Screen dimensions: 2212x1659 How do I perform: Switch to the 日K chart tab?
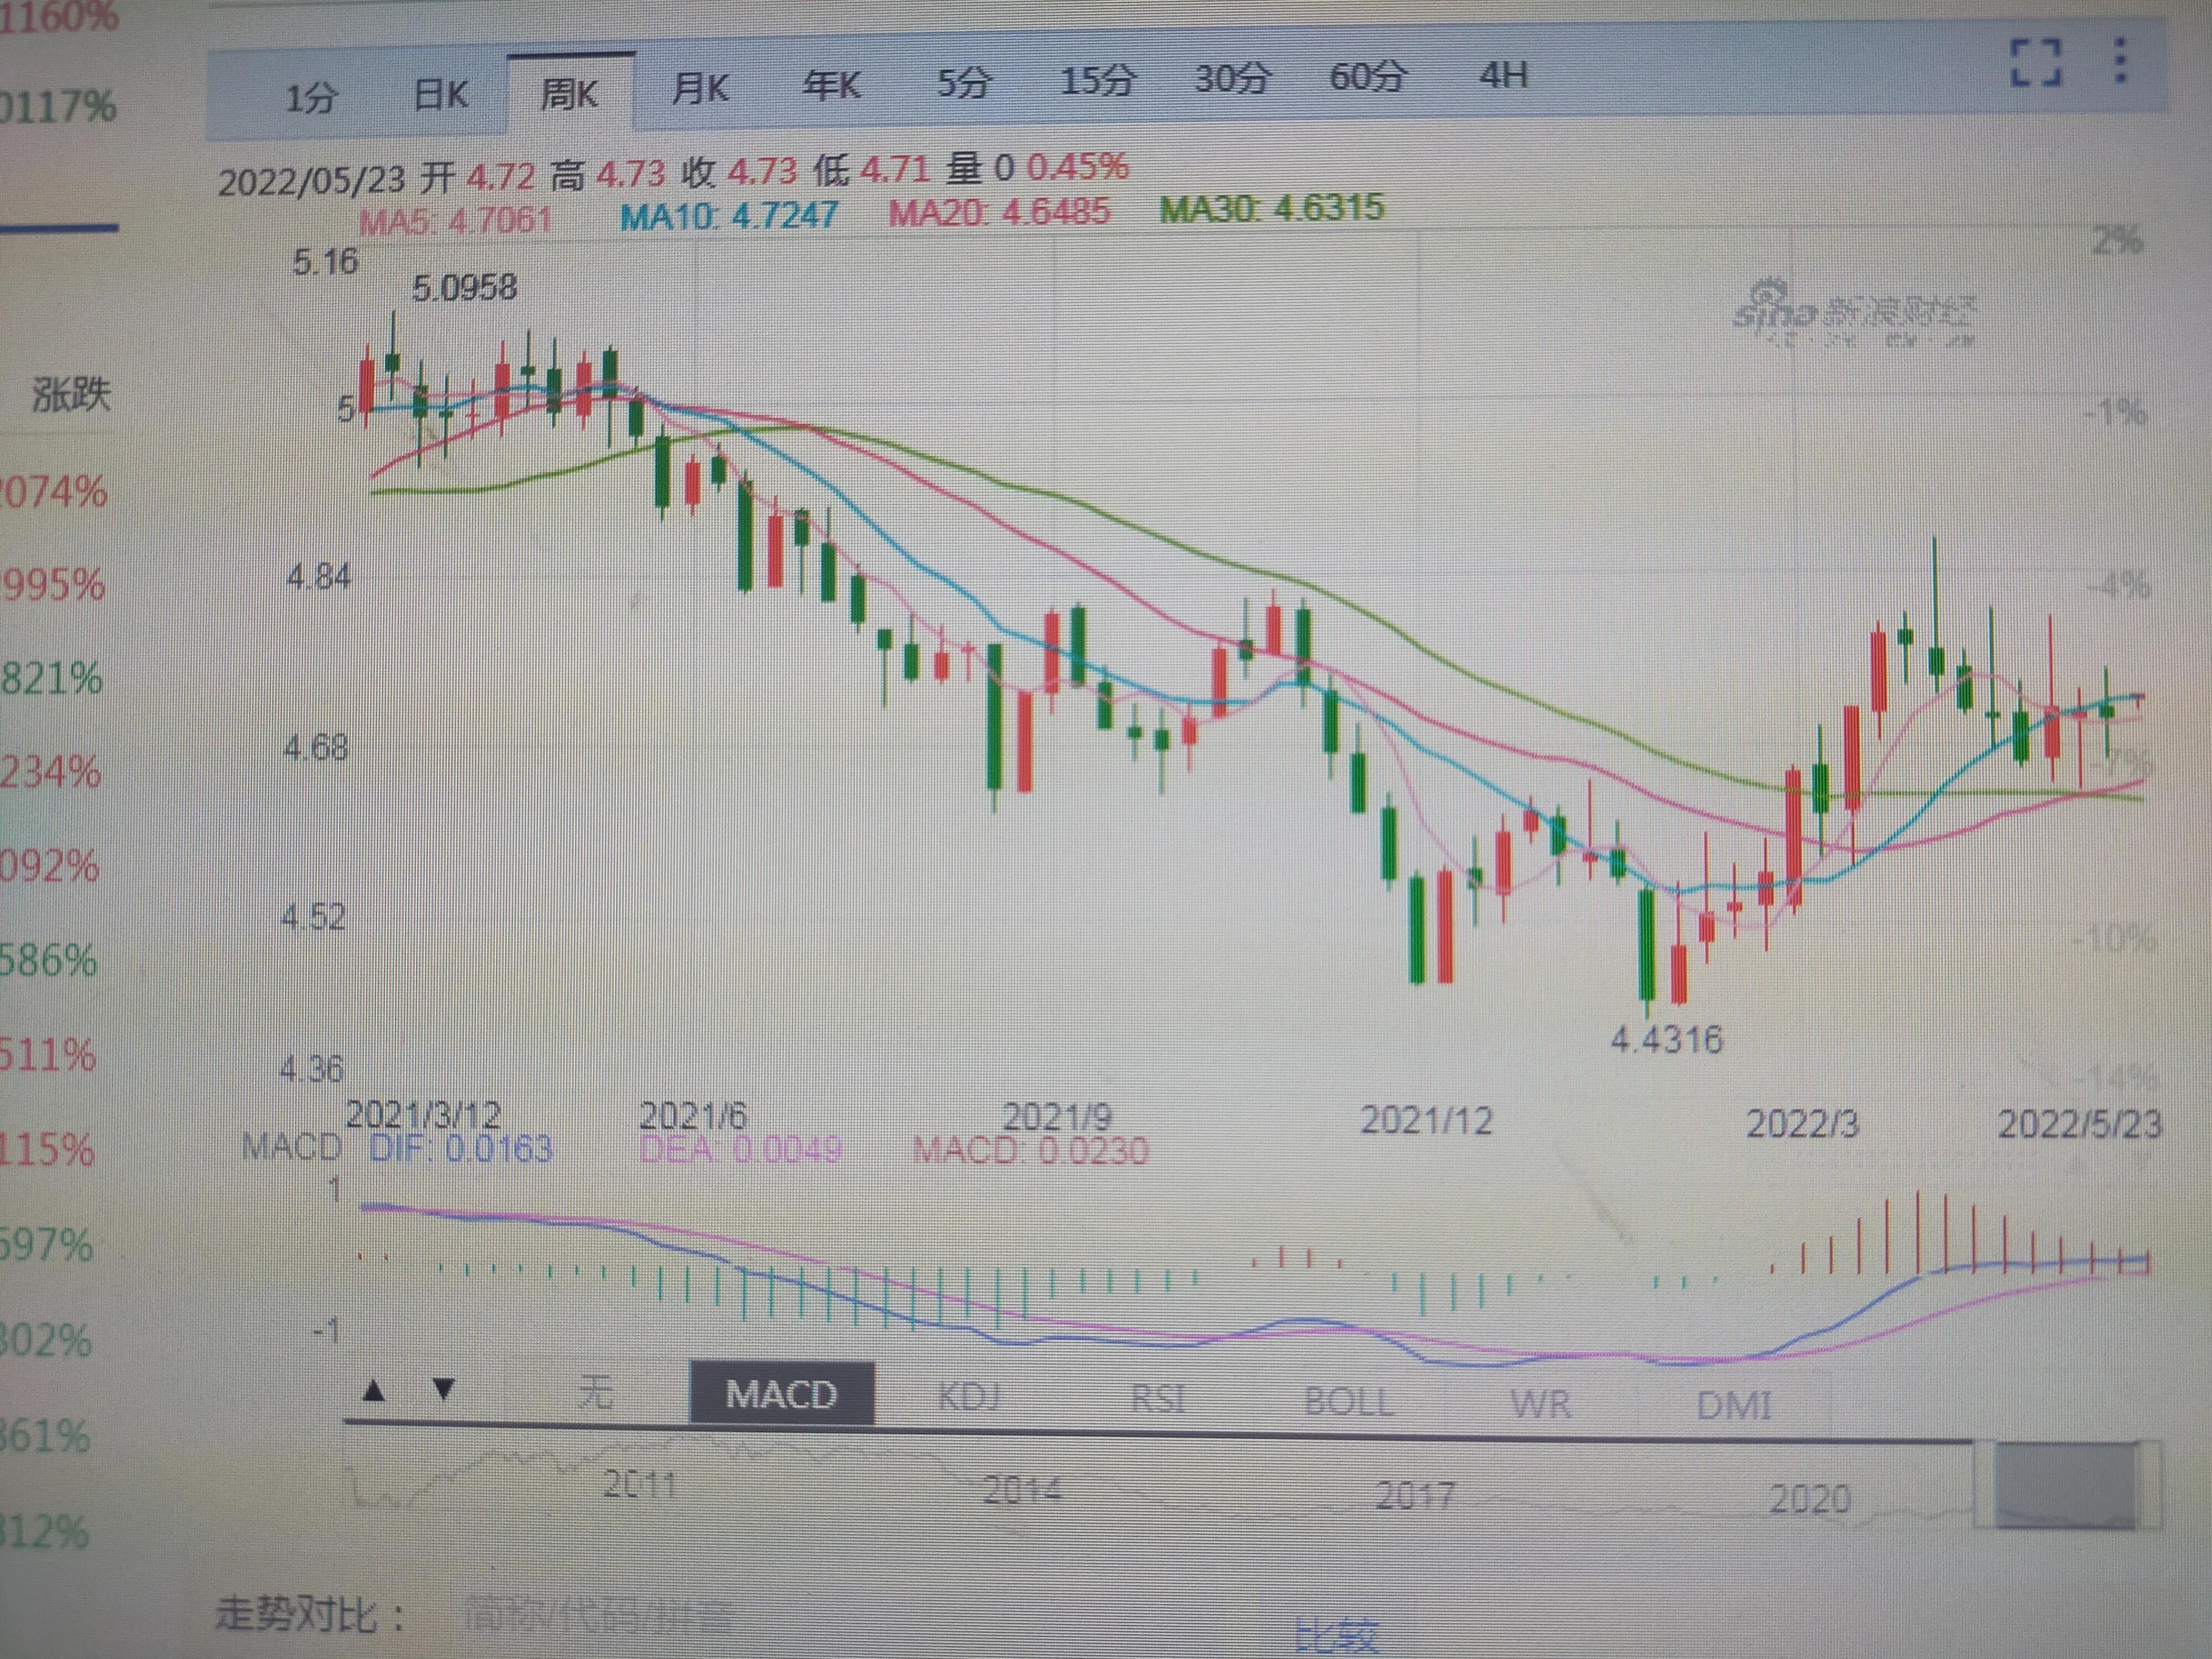point(441,95)
